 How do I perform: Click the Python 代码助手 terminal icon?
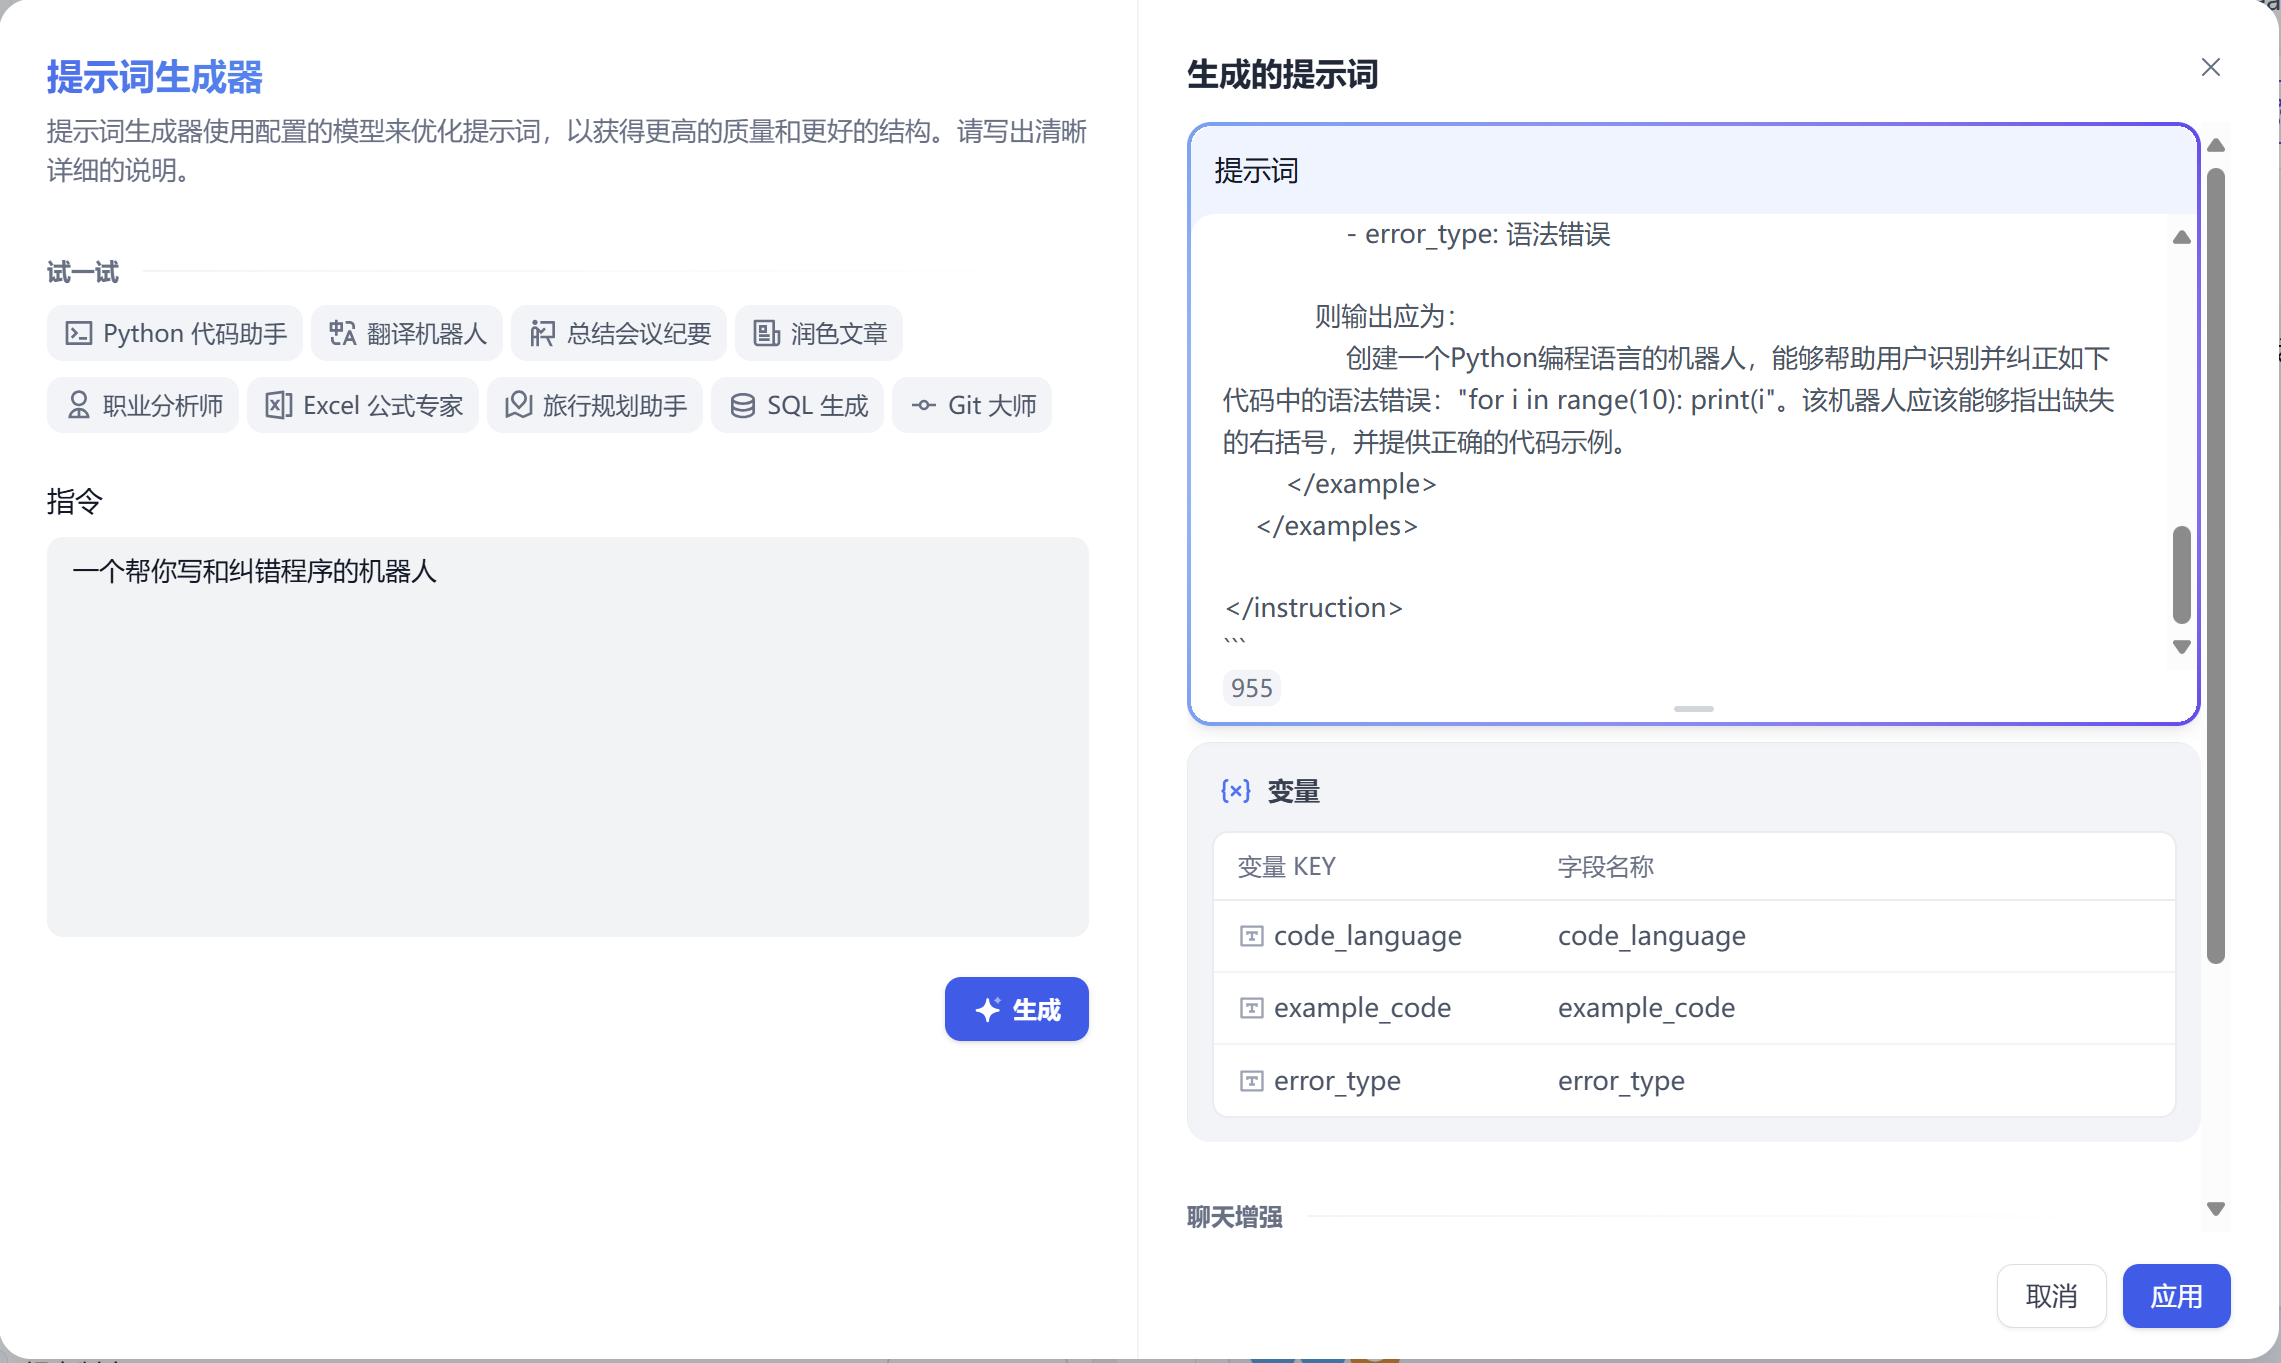tap(78, 333)
